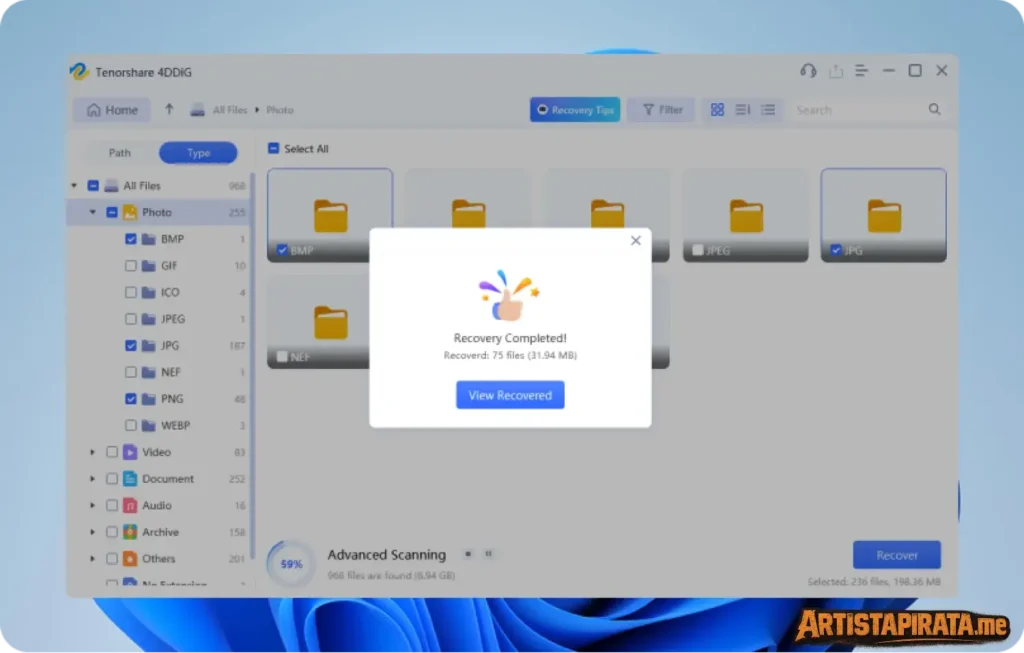Click the View Recovered button
The width and height of the screenshot is (1024, 653).
click(x=510, y=395)
